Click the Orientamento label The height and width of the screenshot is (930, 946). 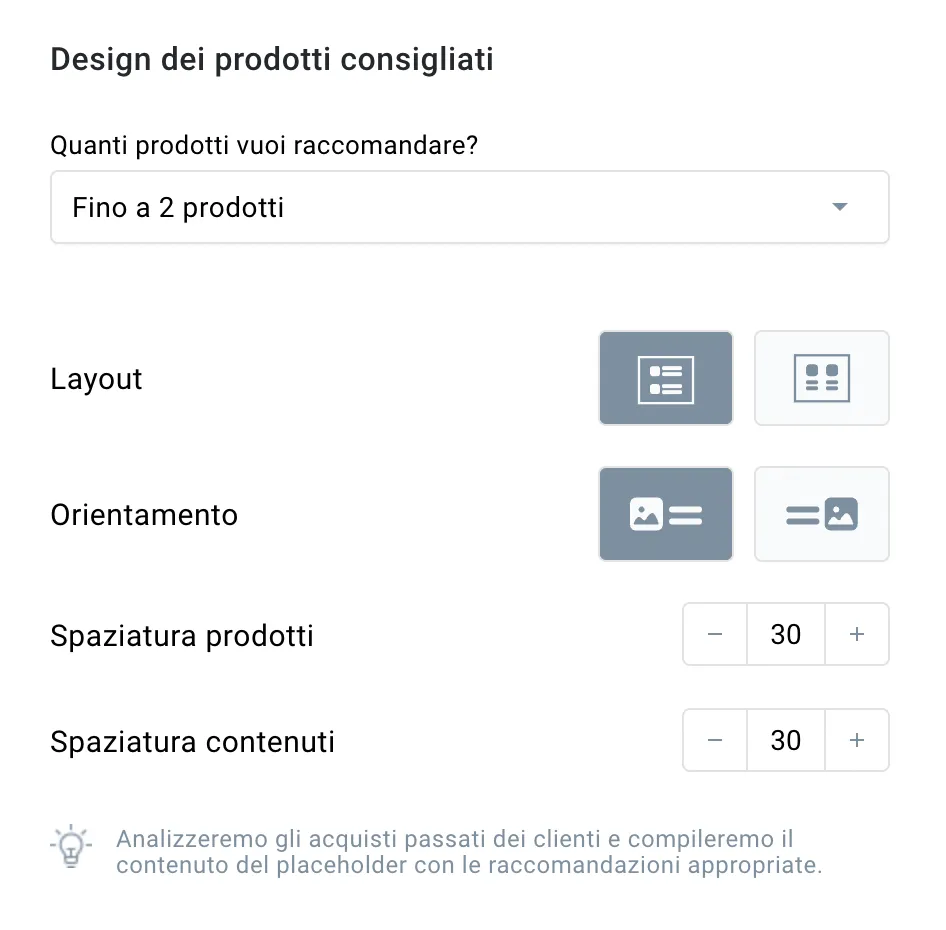pyautogui.click(x=144, y=515)
